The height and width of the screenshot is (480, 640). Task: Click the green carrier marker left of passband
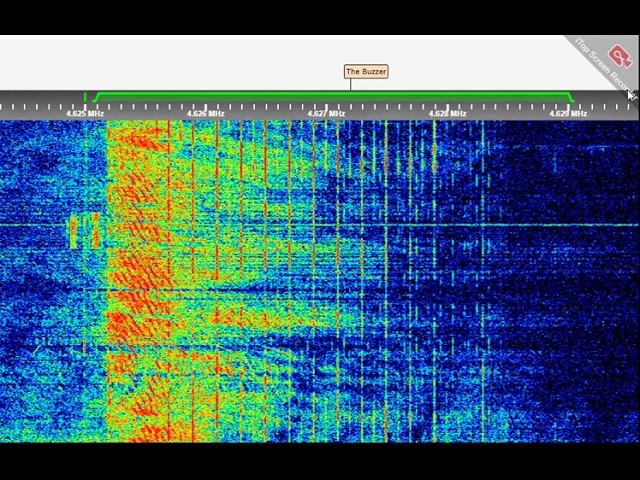(85, 97)
